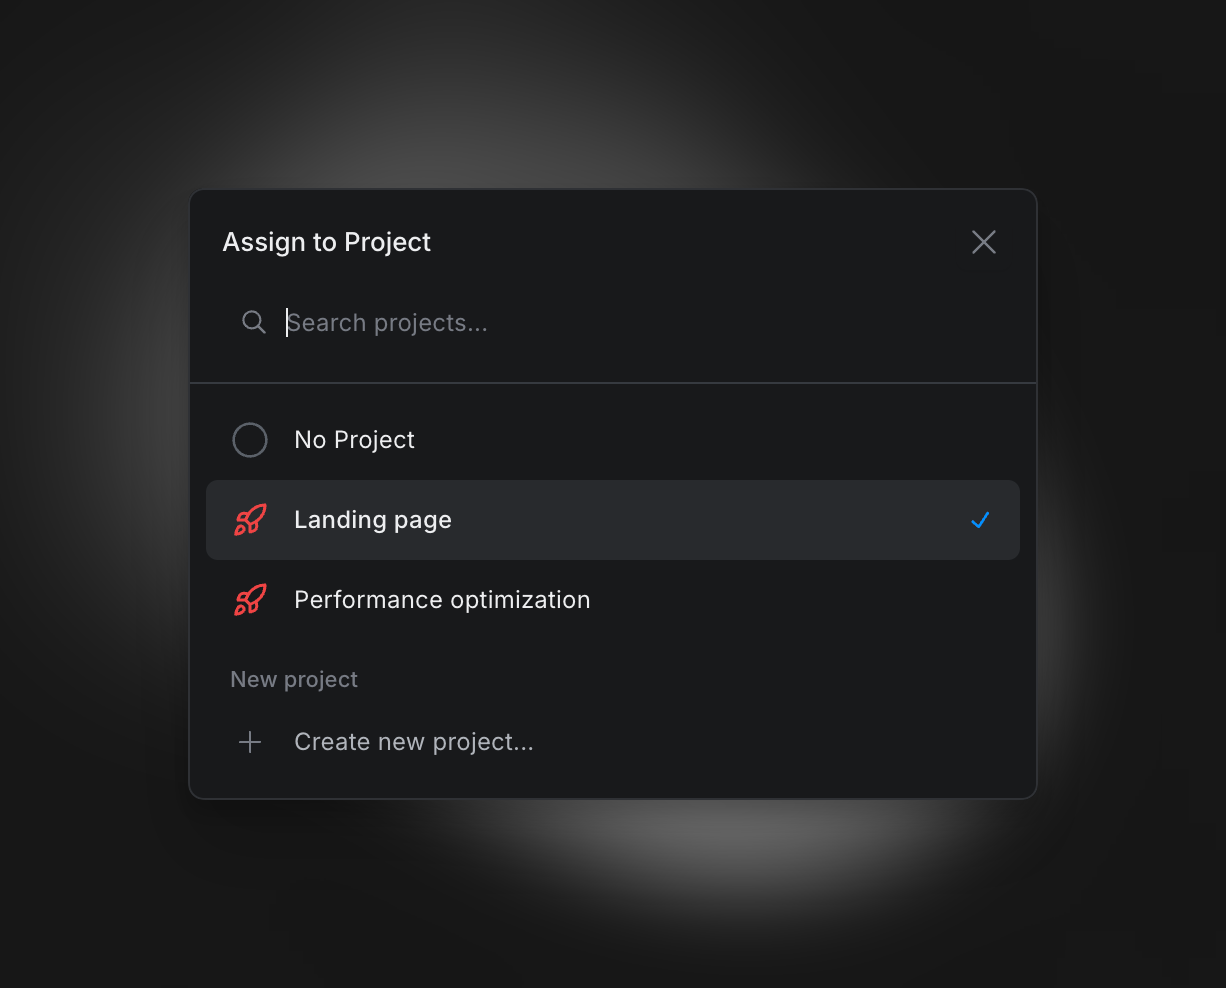This screenshot has height=988, width=1226.
Task: Click the magnifier search icon
Action: point(254,322)
